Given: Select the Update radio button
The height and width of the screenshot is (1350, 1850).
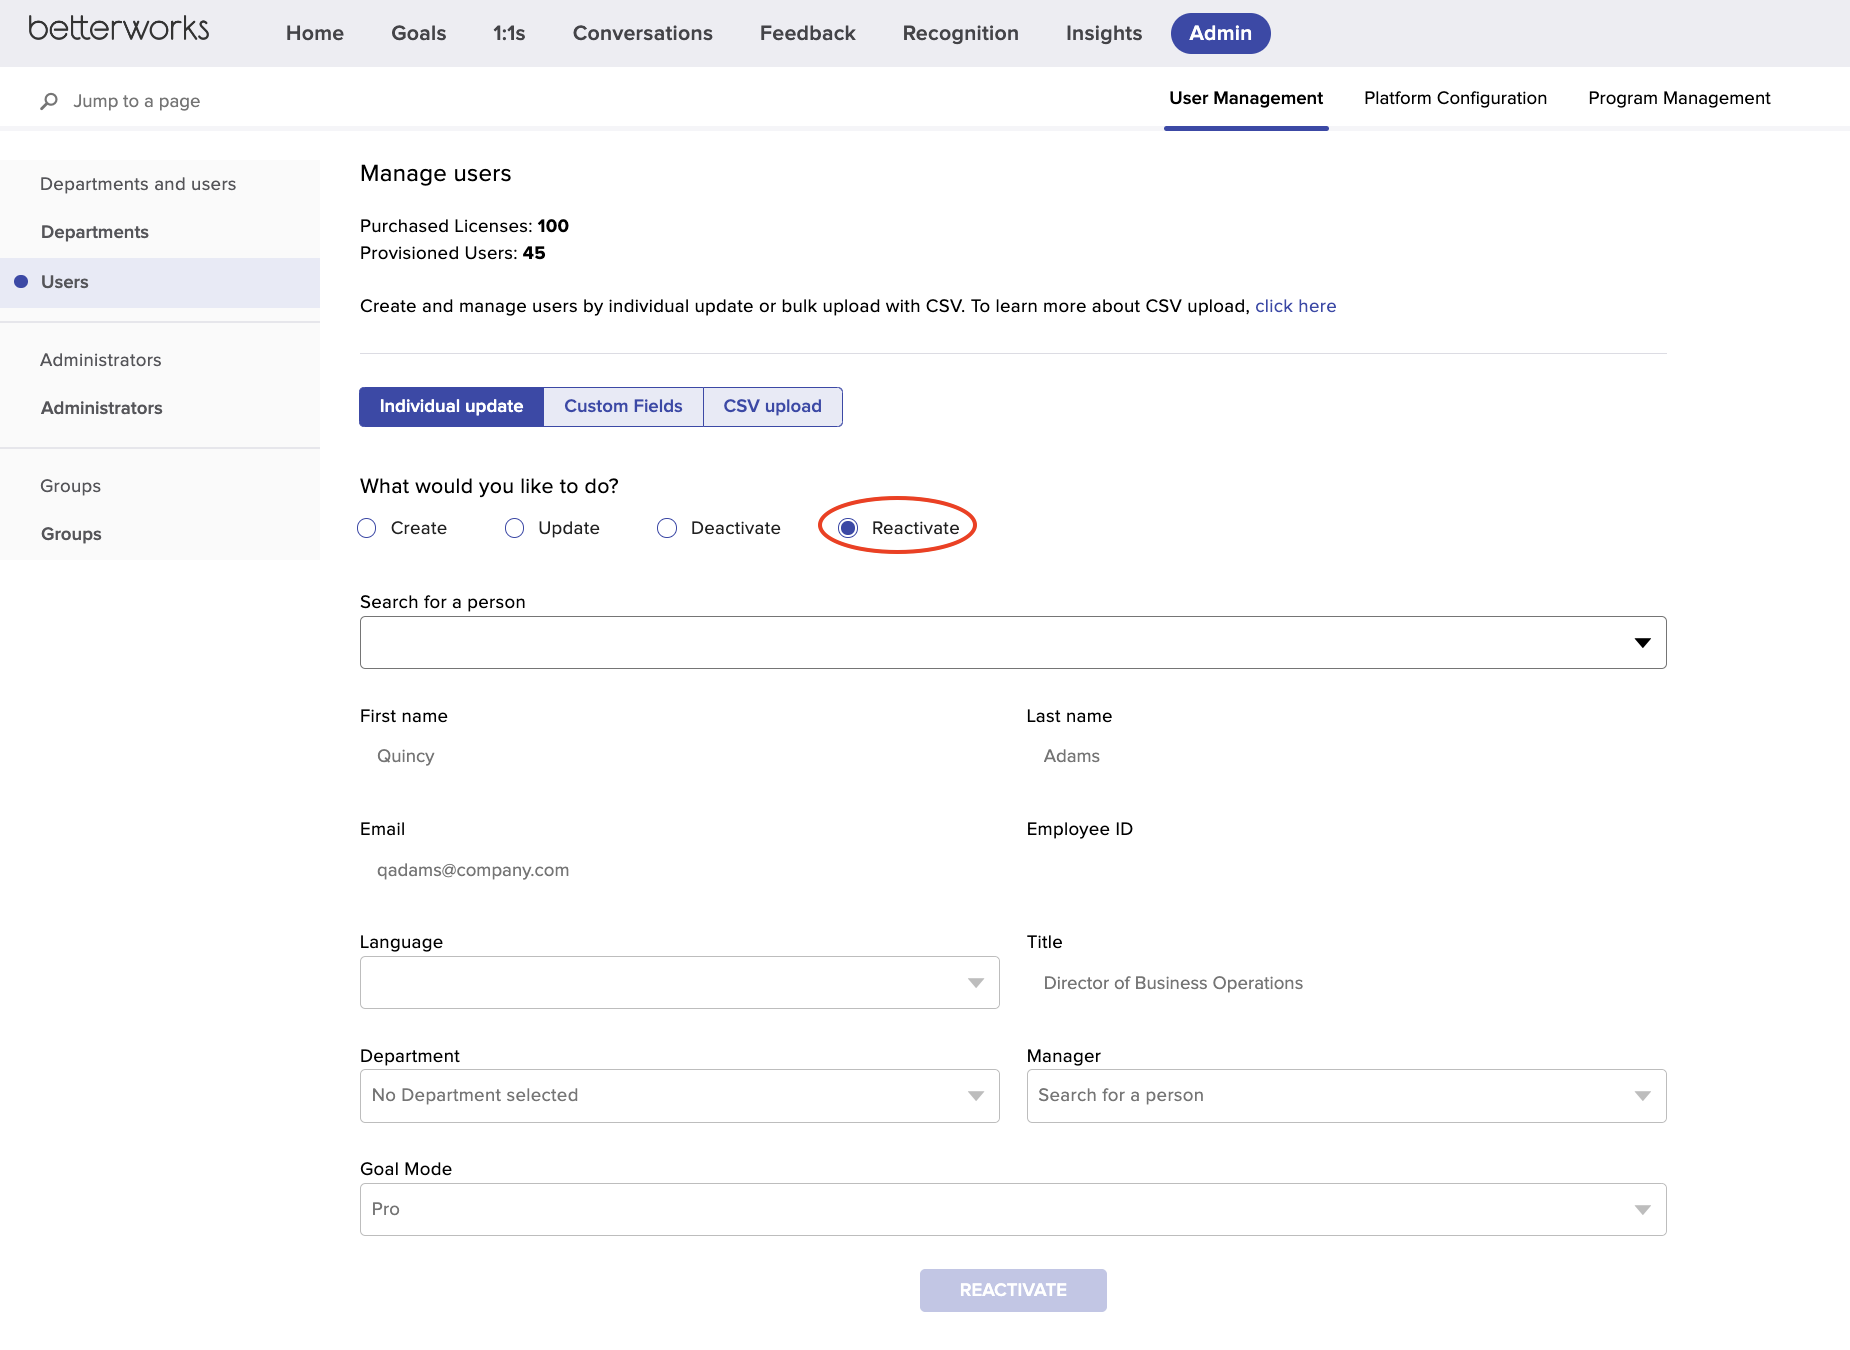Looking at the screenshot, I should coord(514,527).
